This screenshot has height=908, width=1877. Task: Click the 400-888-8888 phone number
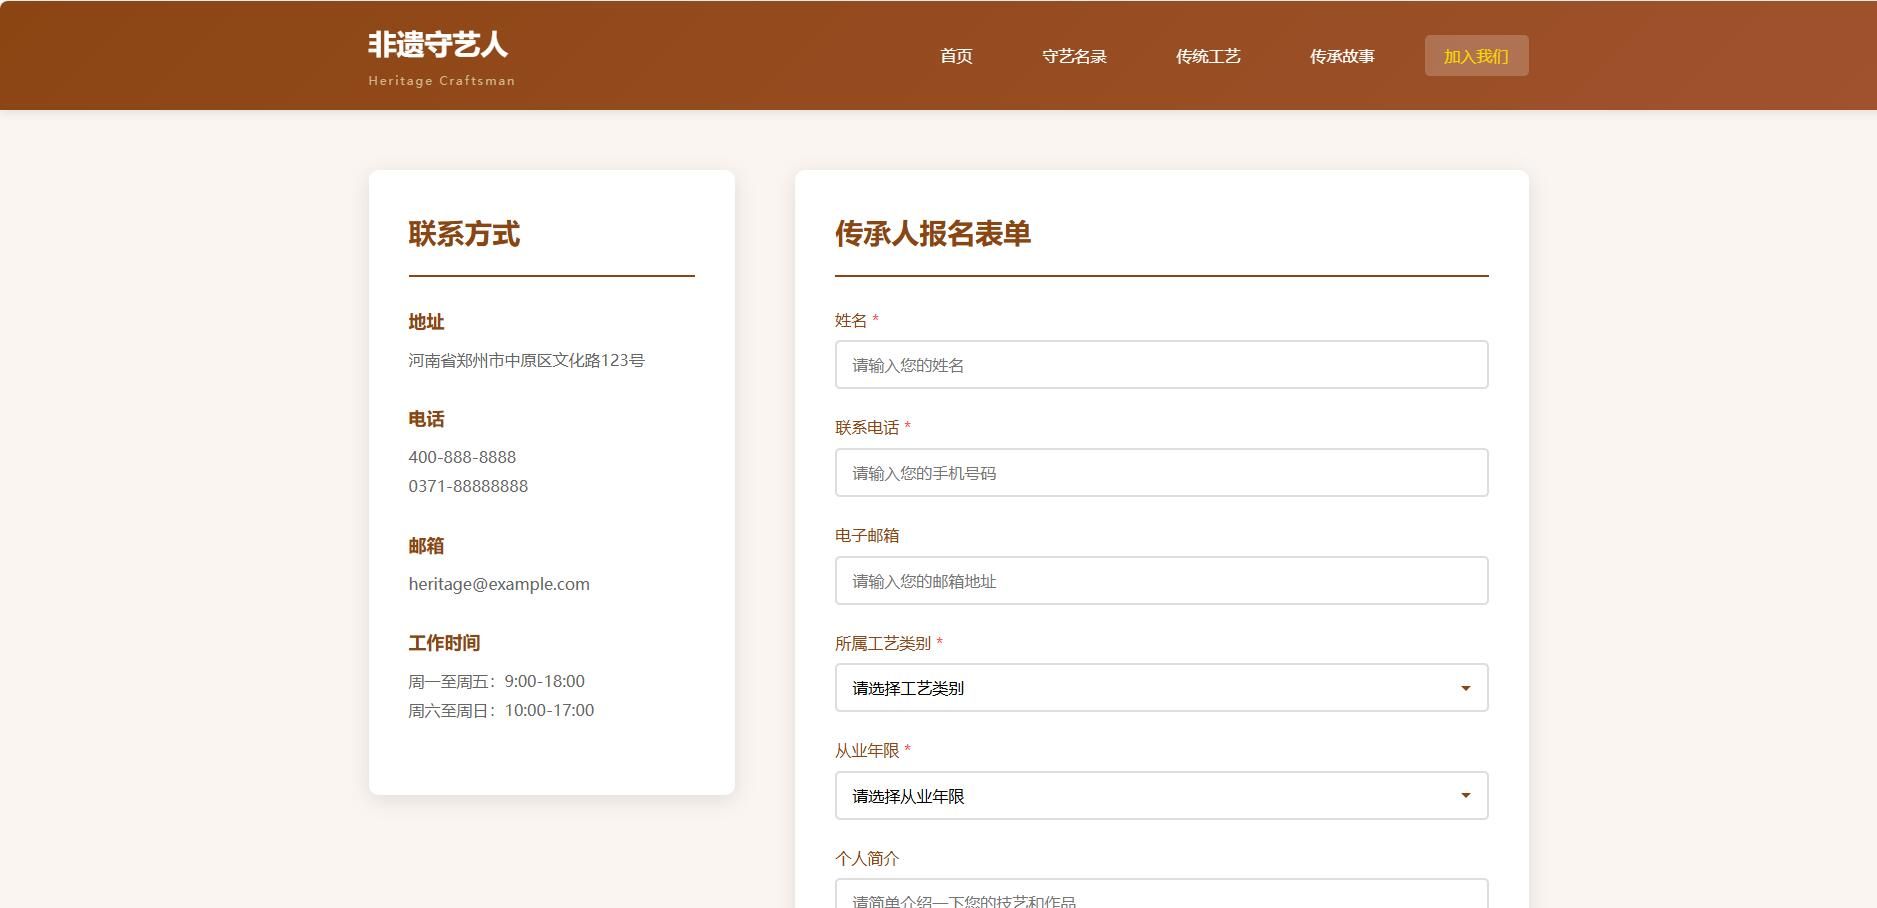(462, 457)
